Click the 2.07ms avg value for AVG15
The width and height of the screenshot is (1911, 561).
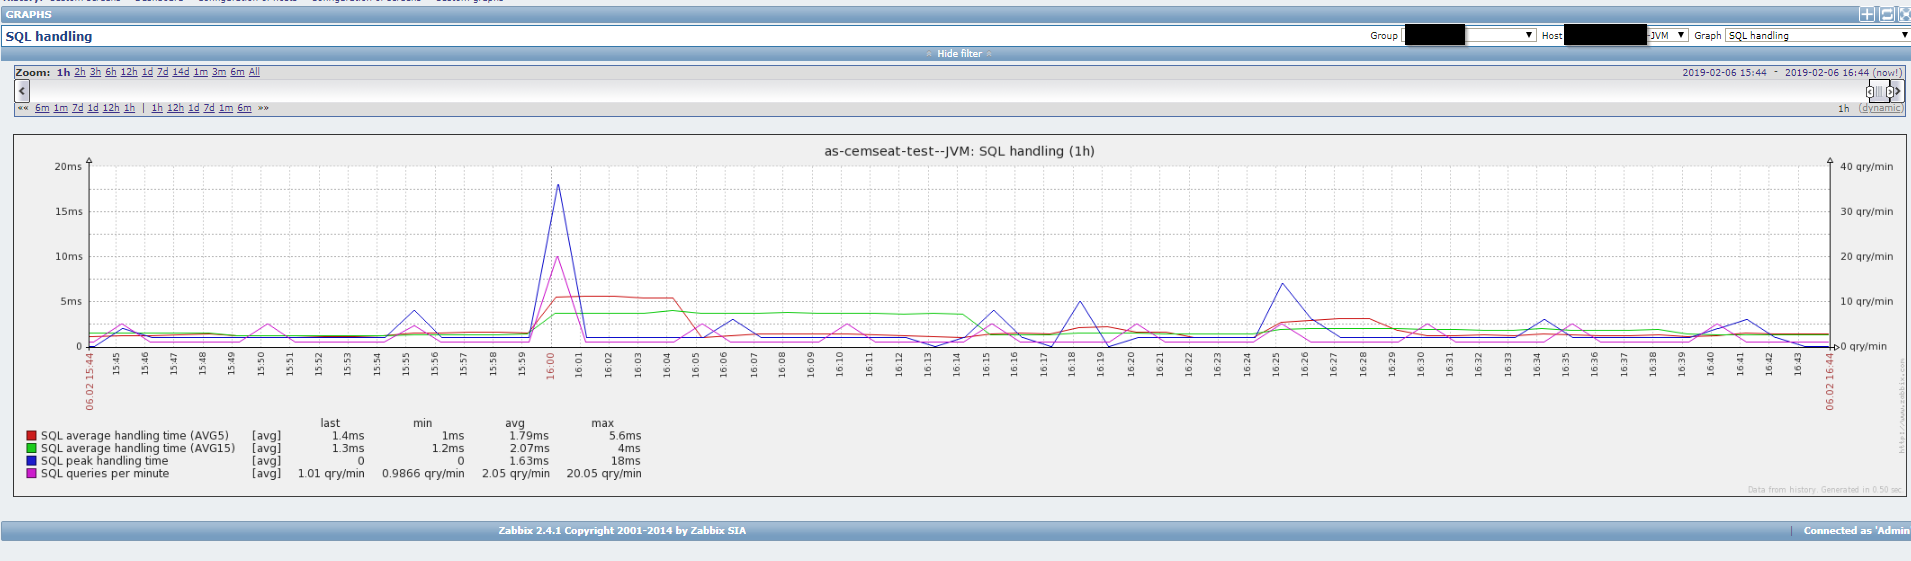(529, 448)
